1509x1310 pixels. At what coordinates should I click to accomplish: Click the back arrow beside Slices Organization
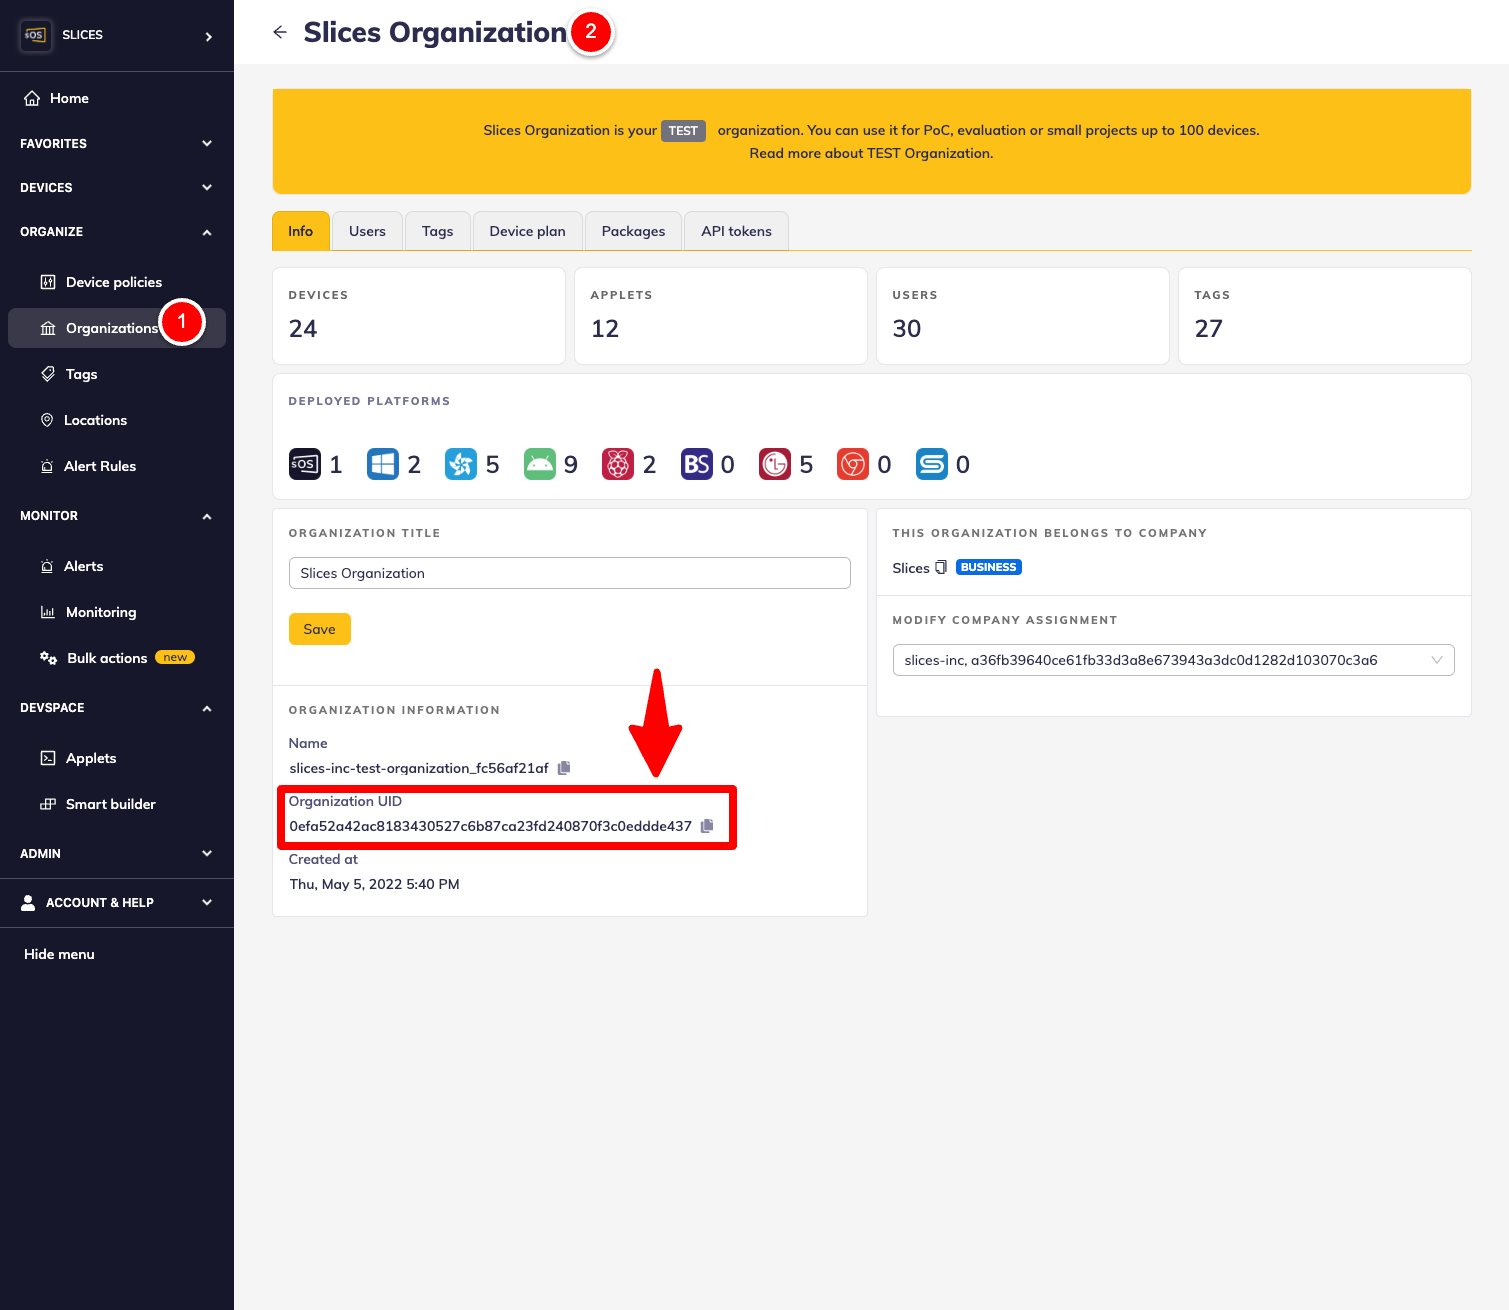click(x=280, y=32)
